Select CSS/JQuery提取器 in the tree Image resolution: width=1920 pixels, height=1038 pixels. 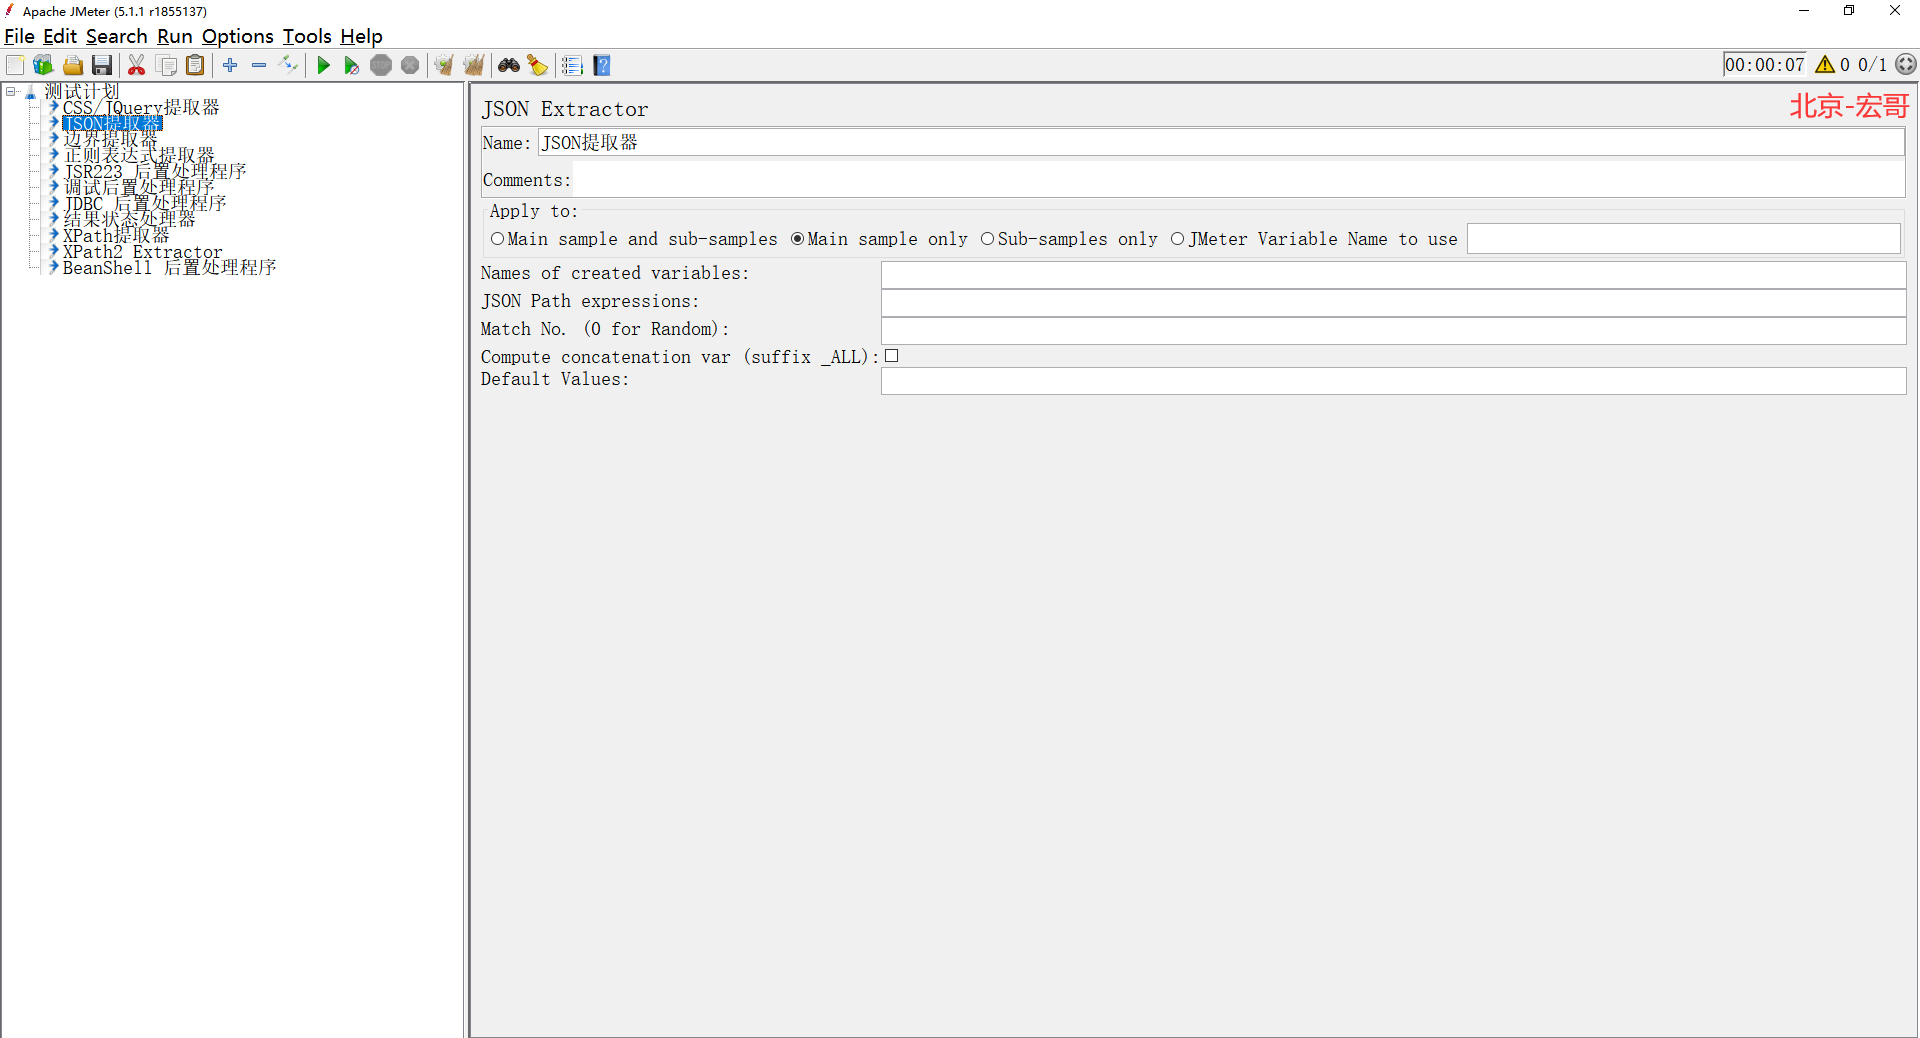[141, 108]
